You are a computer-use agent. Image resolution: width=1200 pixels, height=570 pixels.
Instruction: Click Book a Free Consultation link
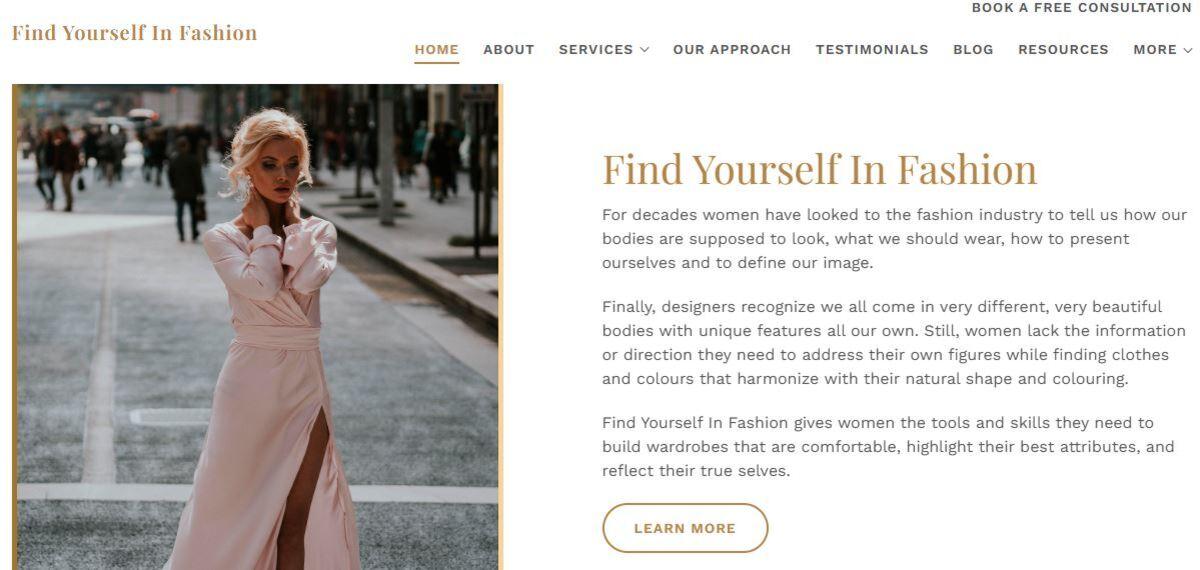[1082, 8]
